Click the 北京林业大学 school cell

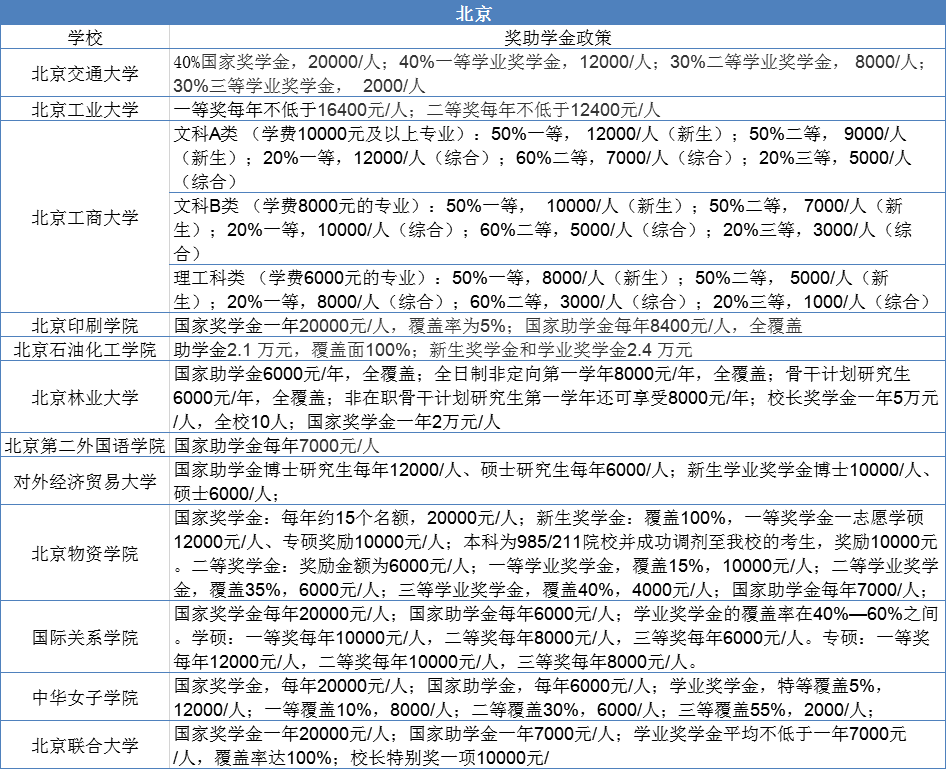[x=84, y=396]
